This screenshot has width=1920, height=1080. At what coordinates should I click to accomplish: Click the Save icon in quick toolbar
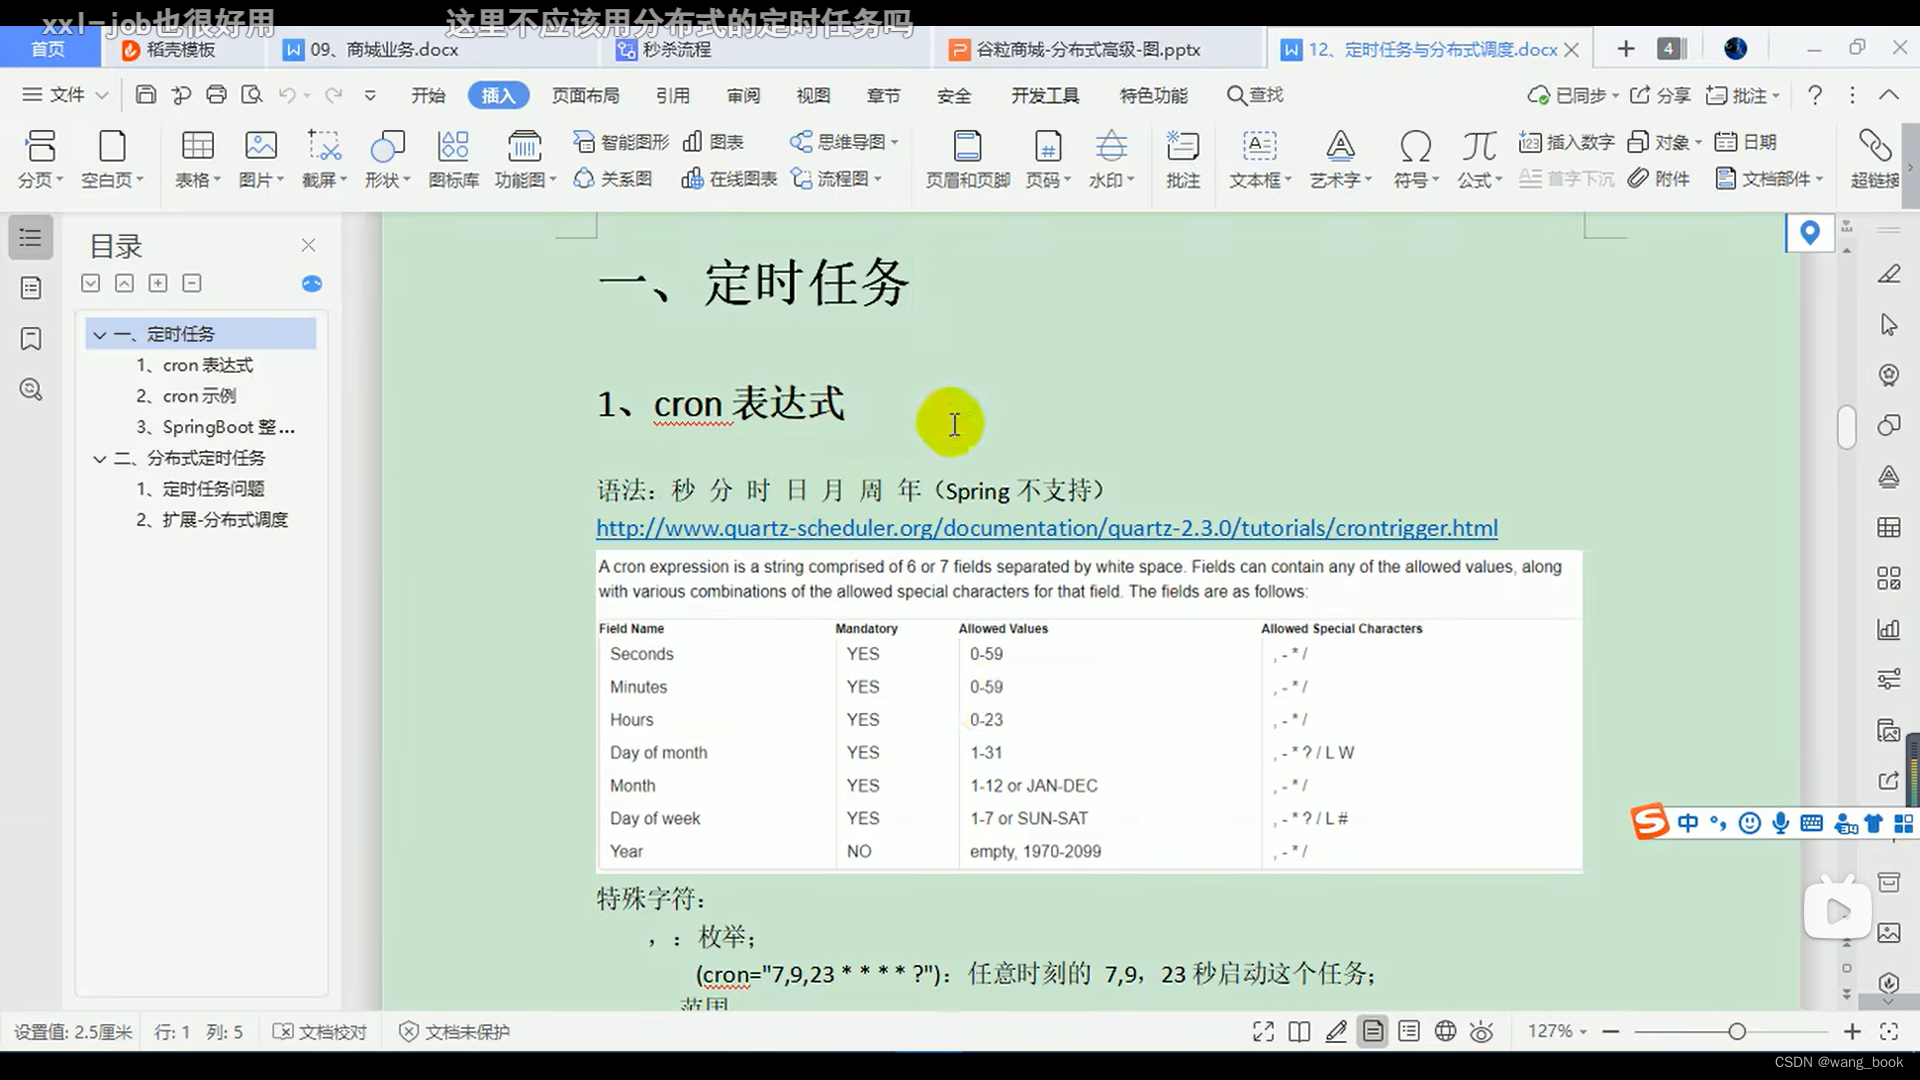point(146,95)
